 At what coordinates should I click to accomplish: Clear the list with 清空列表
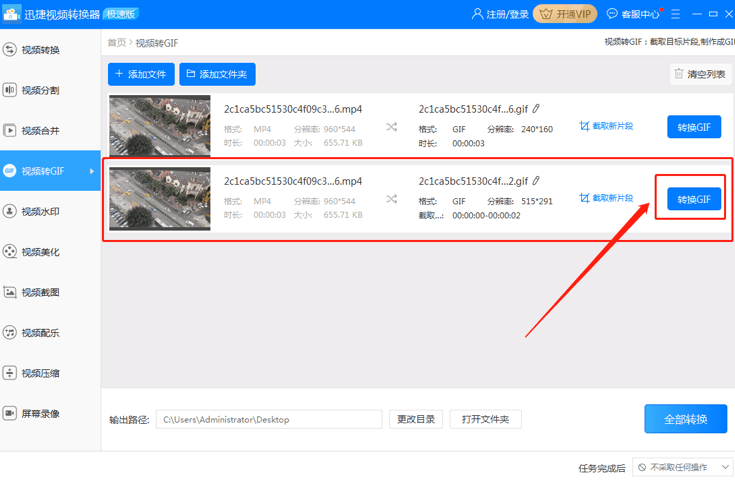pos(699,74)
